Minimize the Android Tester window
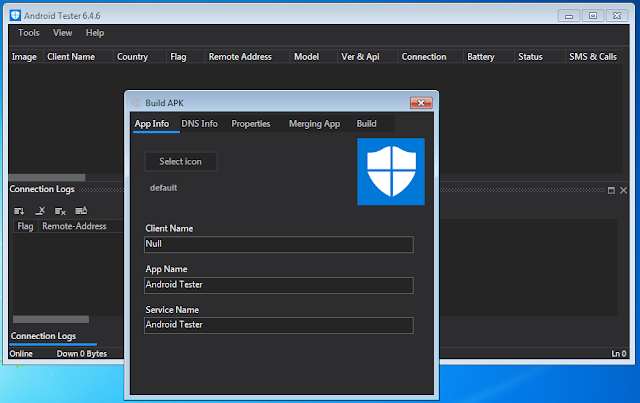Viewport: 640px width, 403px height. [x=569, y=16]
